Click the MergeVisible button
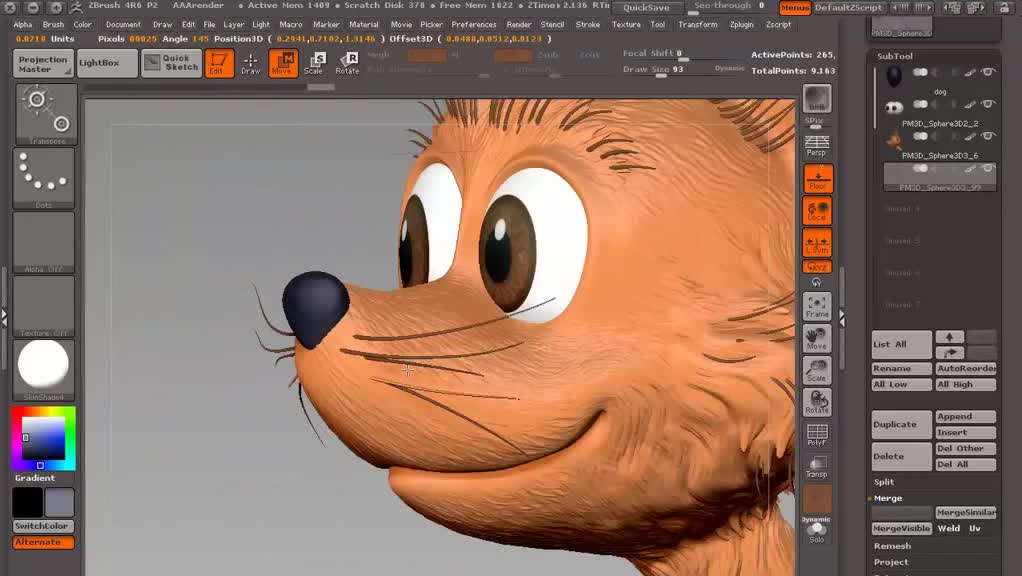 pos(901,529)
